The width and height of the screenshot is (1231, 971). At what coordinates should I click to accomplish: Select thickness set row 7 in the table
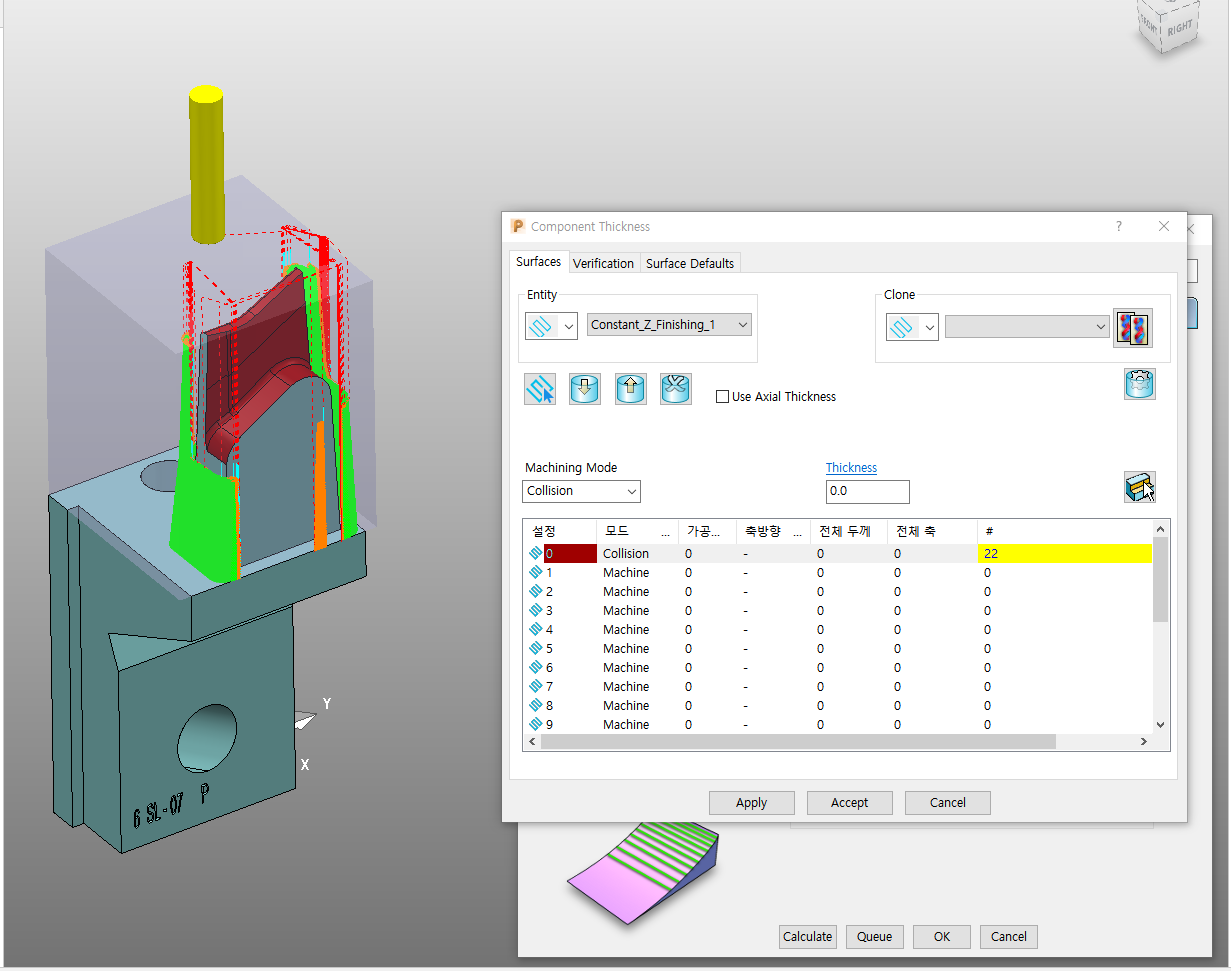tap(626, 686)
